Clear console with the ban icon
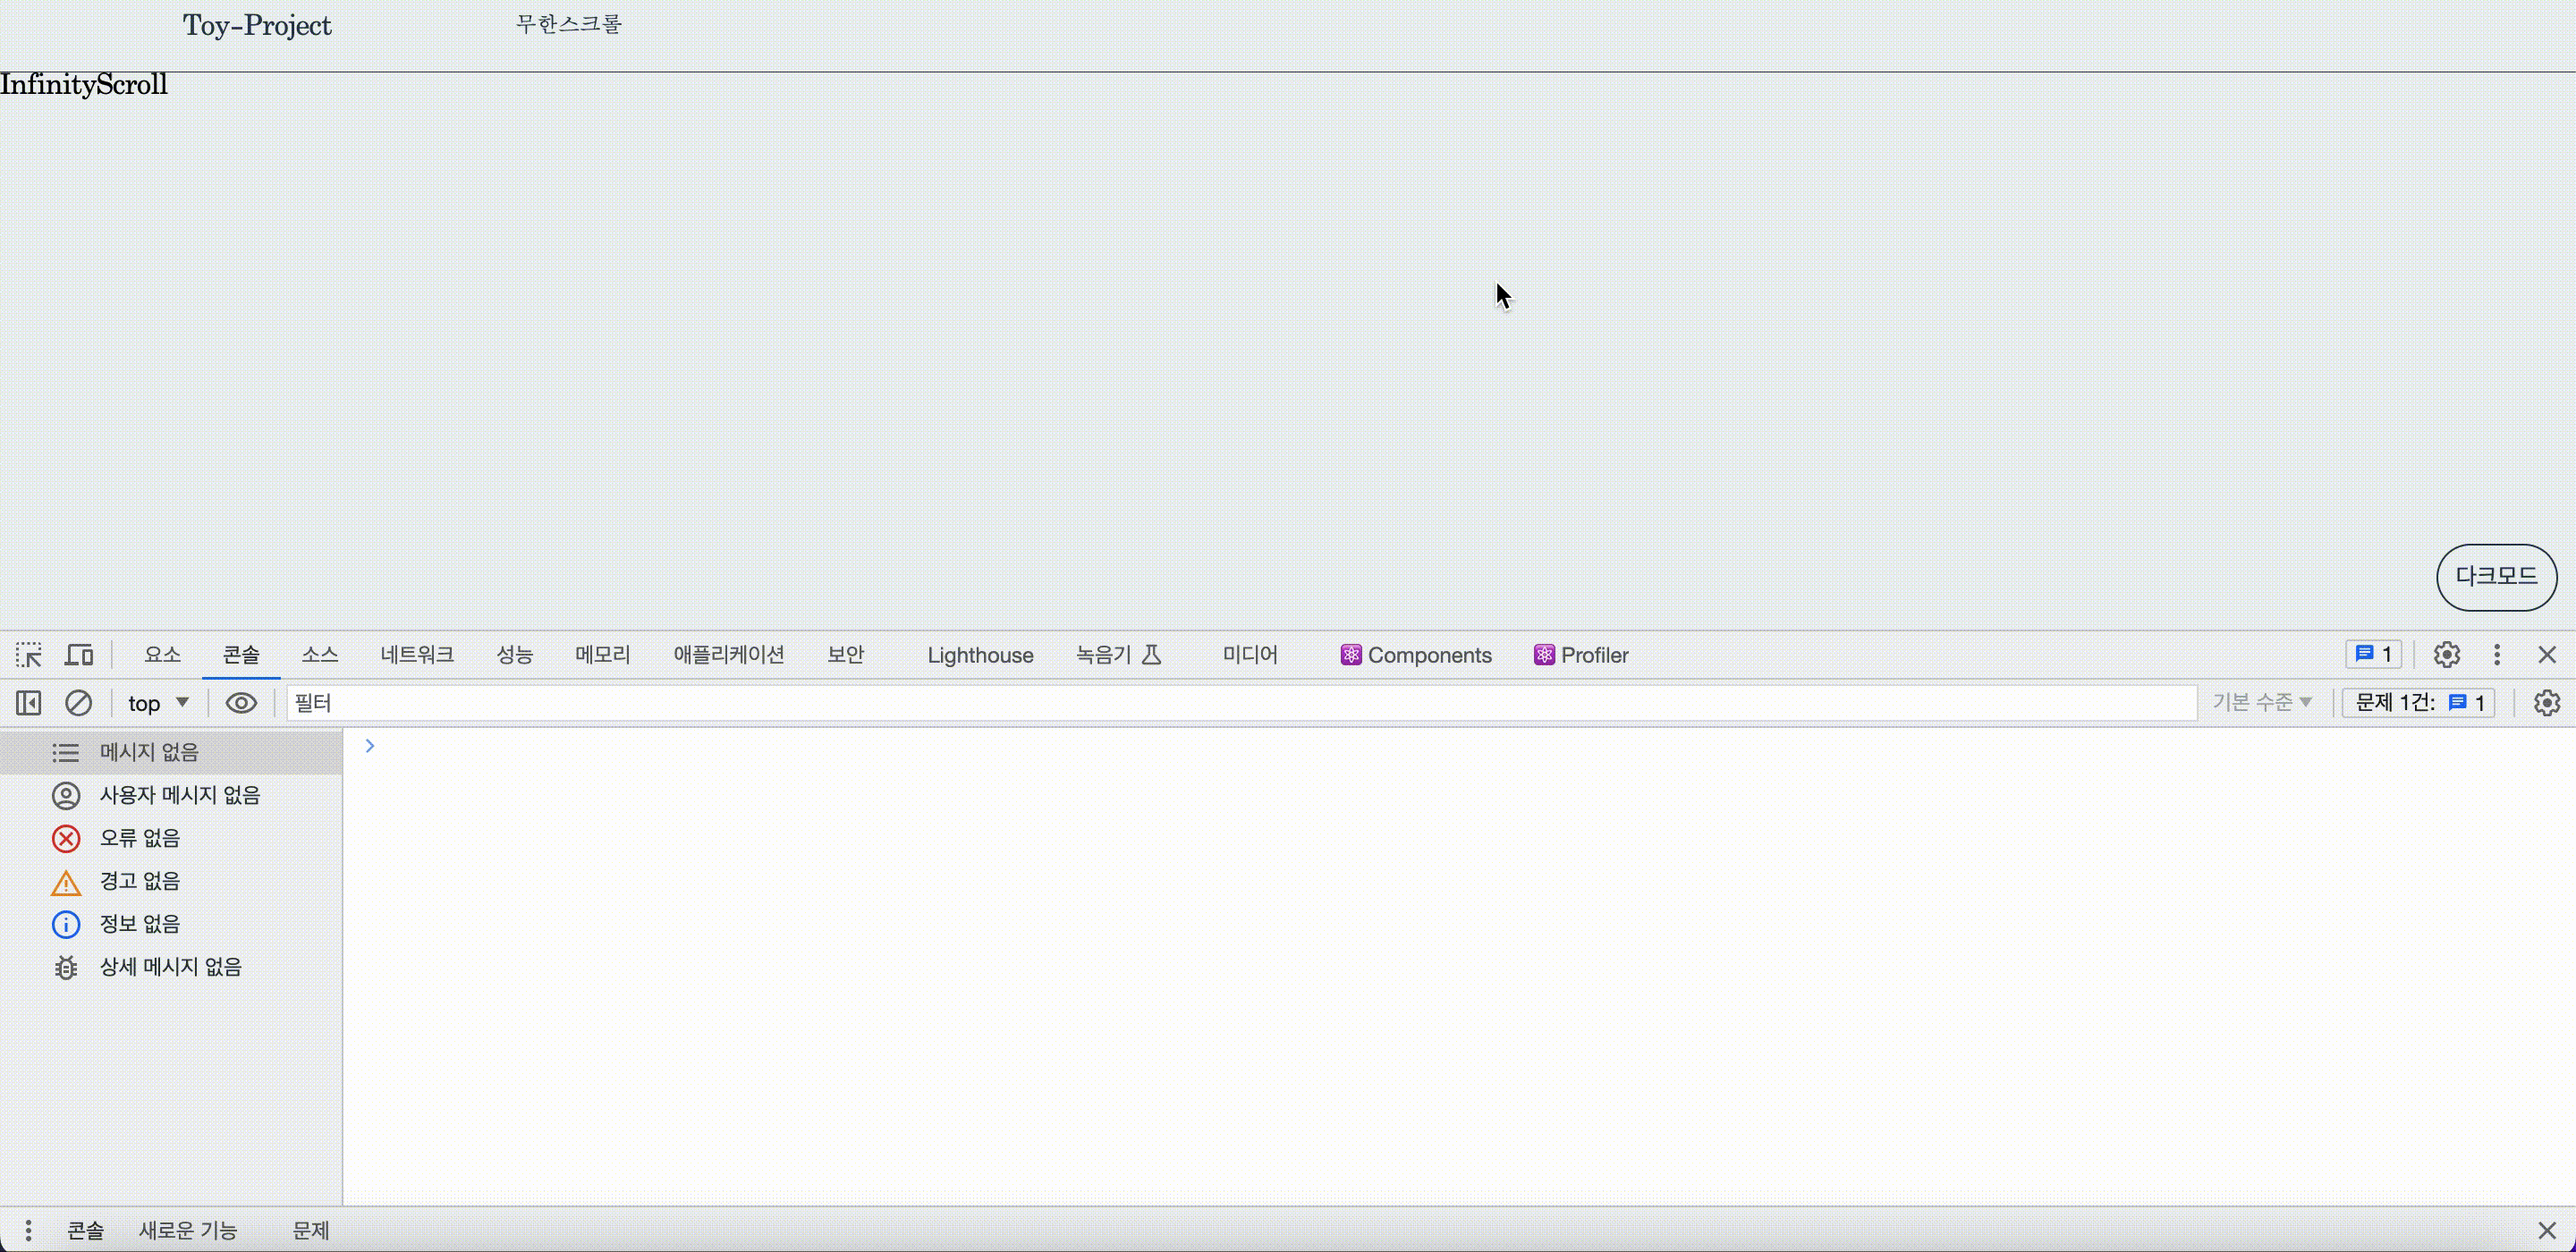 coord(78,703)
